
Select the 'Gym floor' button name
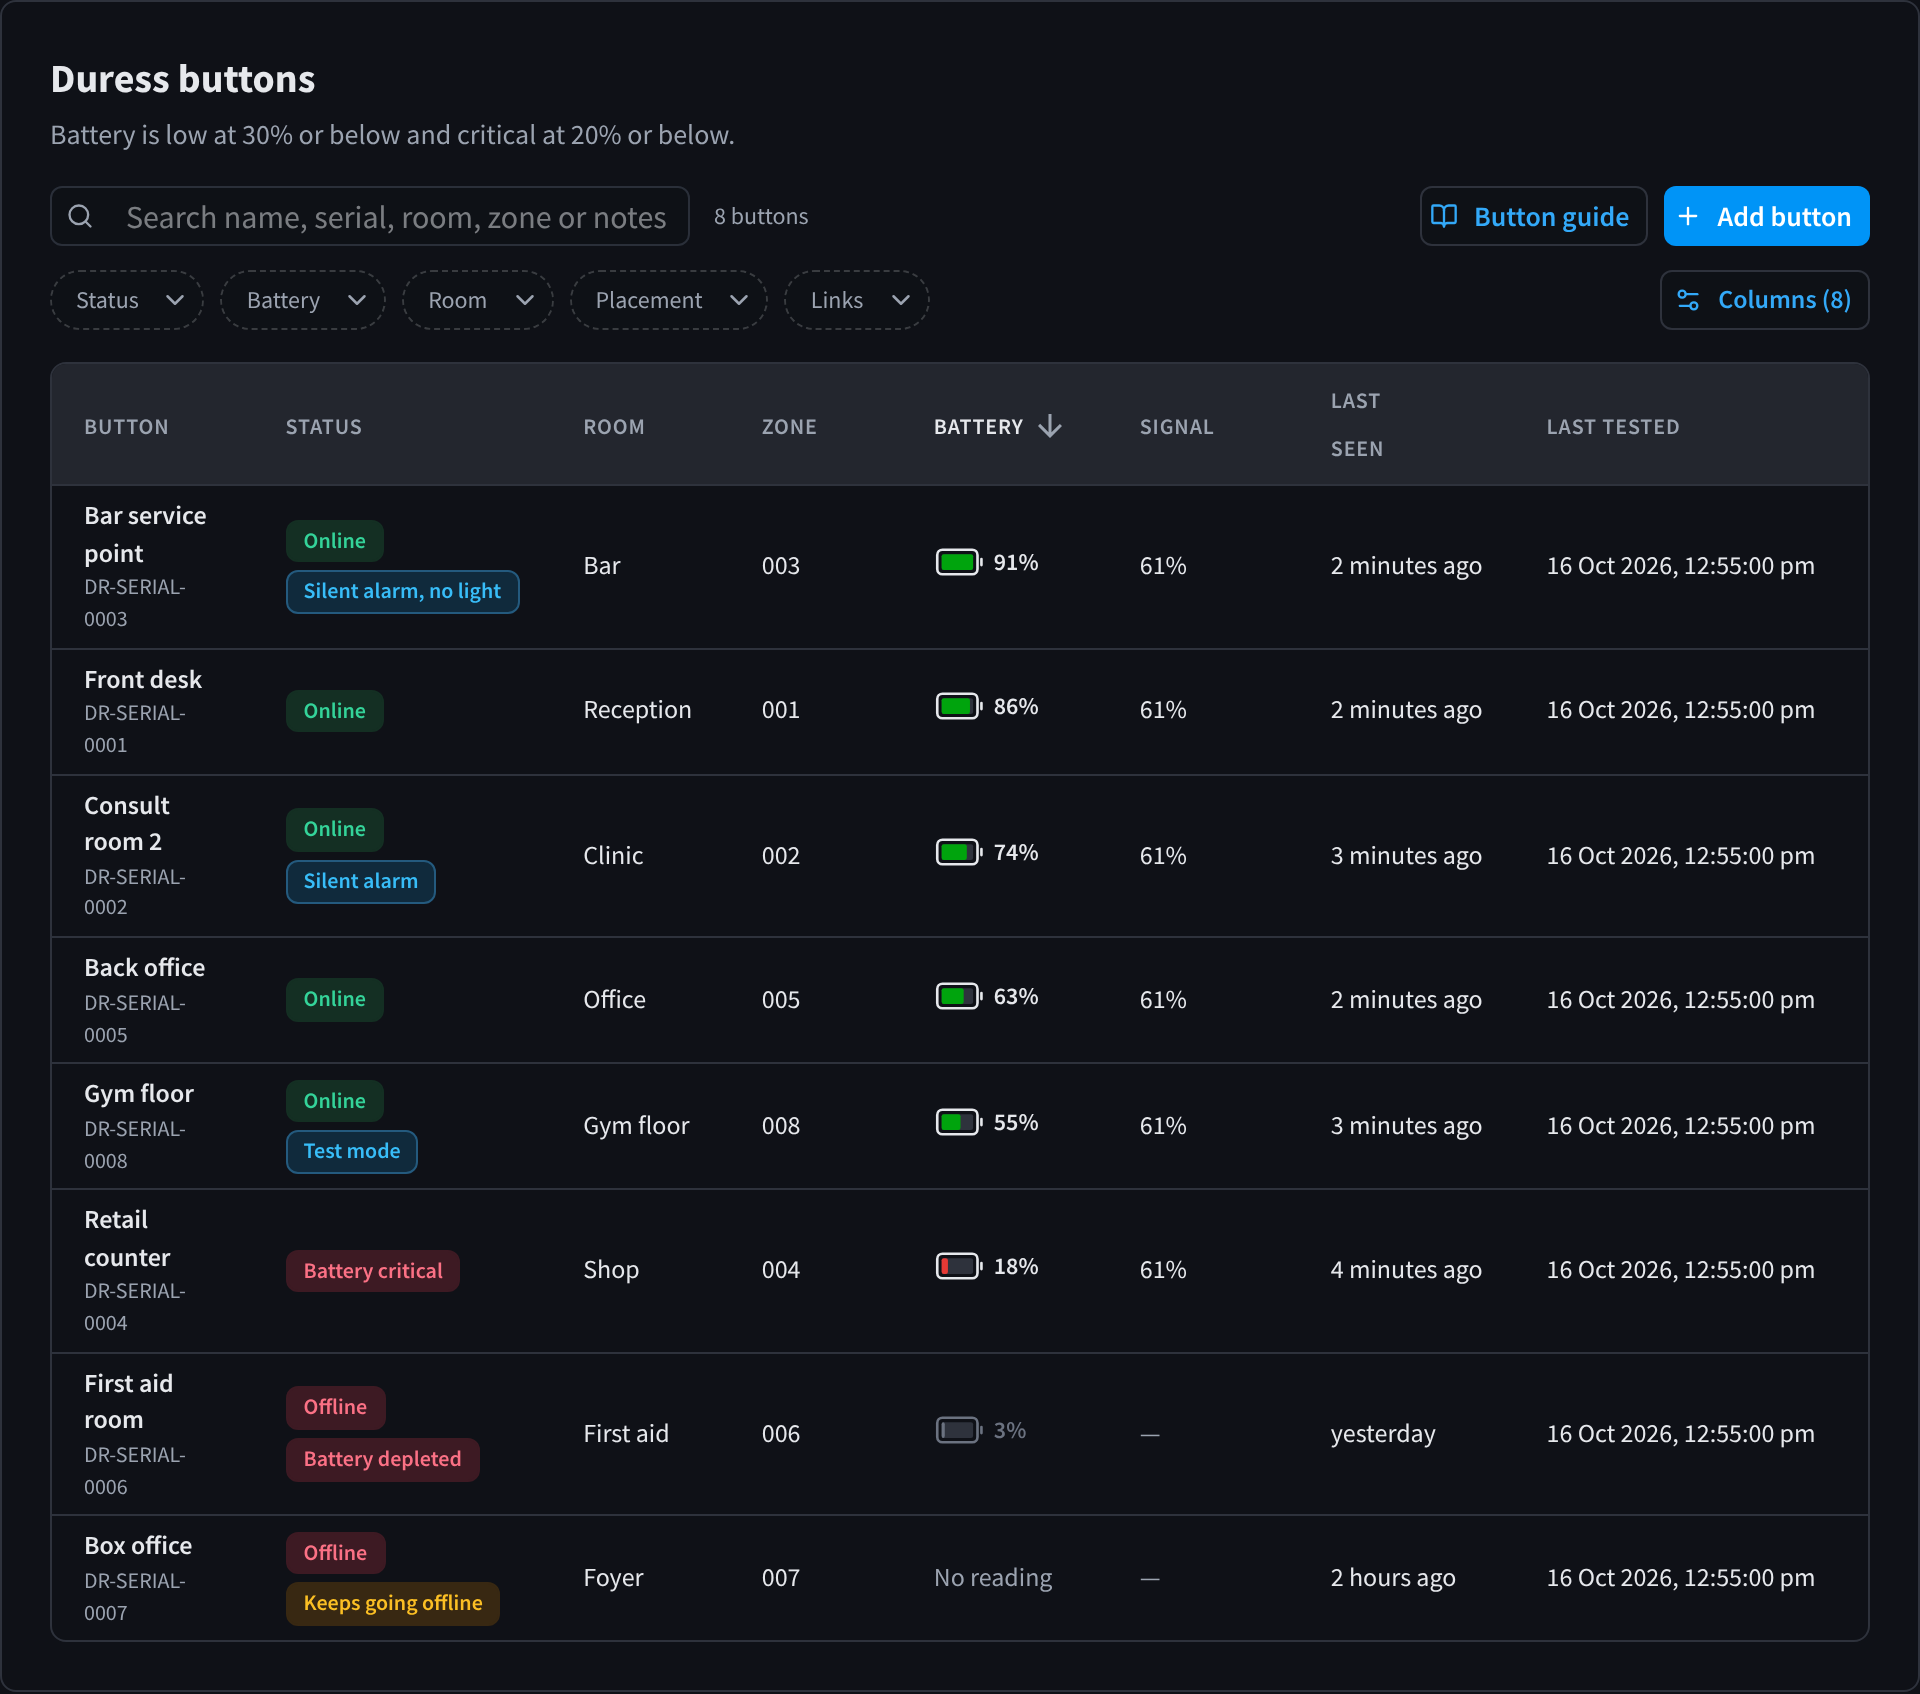[x=139, y=1093]
